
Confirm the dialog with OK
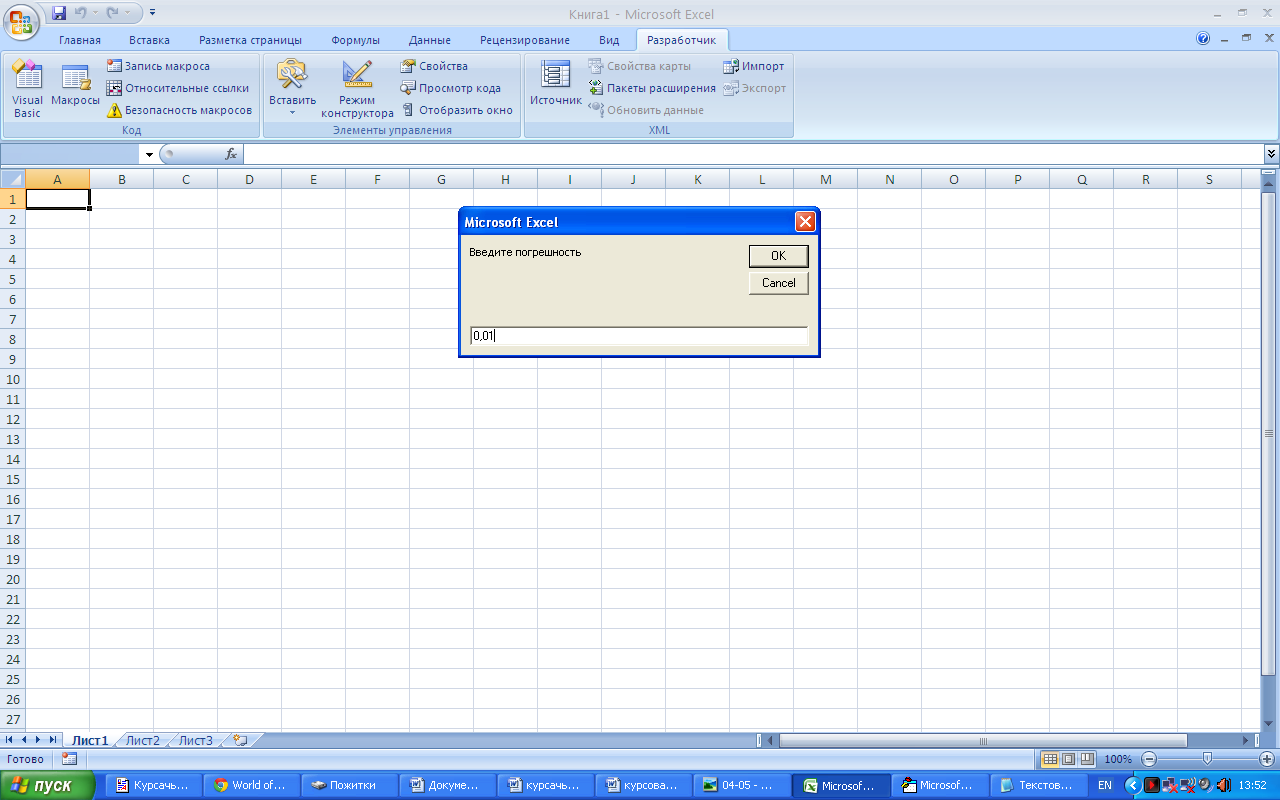778,256
